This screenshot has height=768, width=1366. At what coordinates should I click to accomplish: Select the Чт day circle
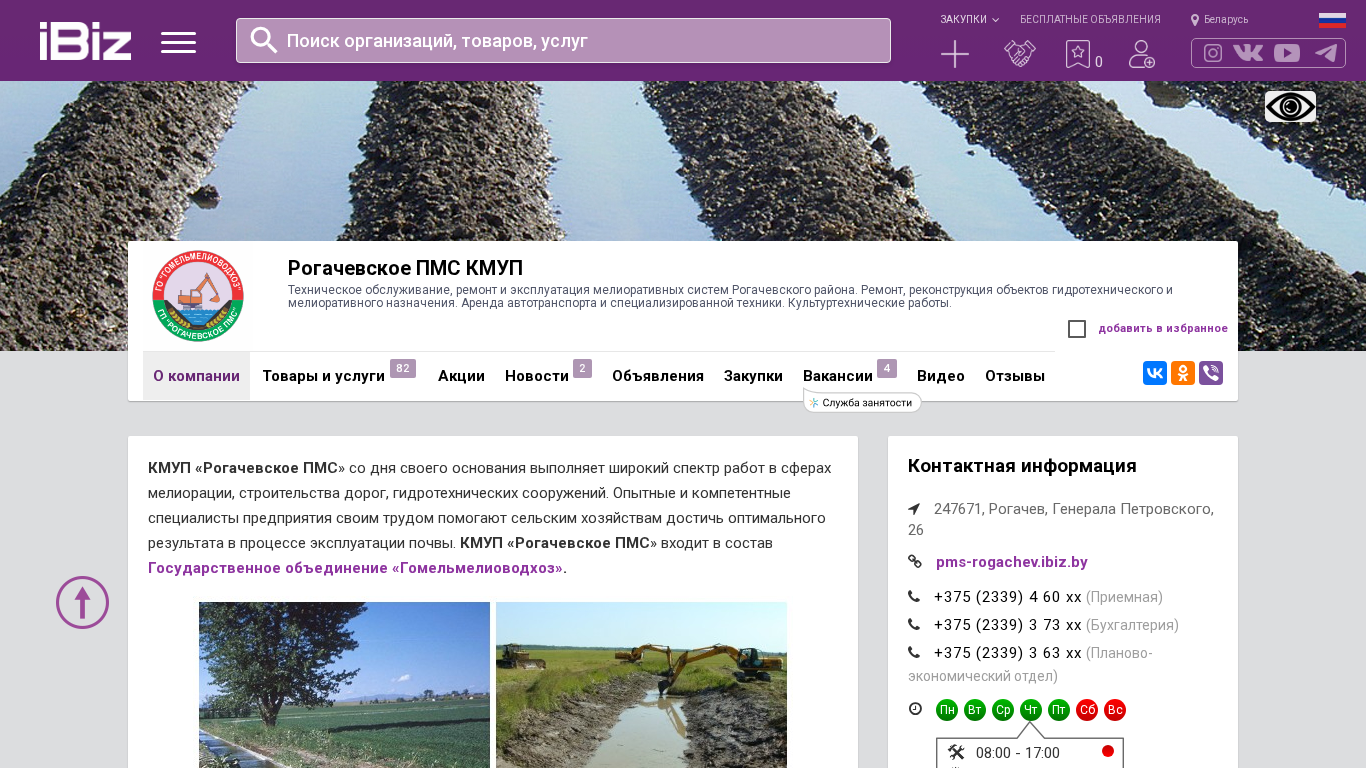[1031, 710]
